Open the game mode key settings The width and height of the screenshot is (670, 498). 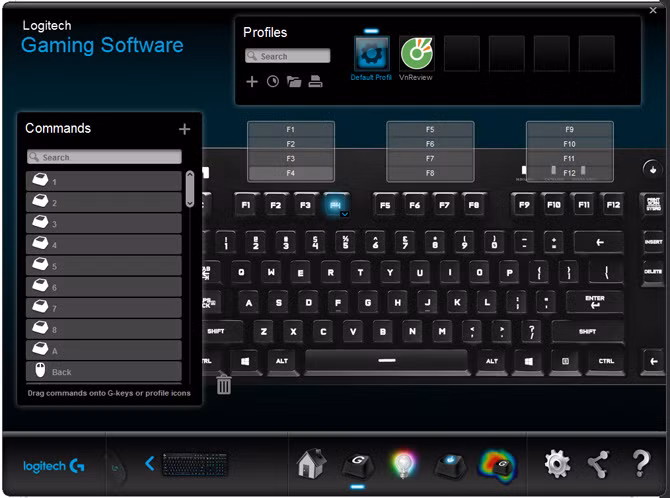point(449,464)
